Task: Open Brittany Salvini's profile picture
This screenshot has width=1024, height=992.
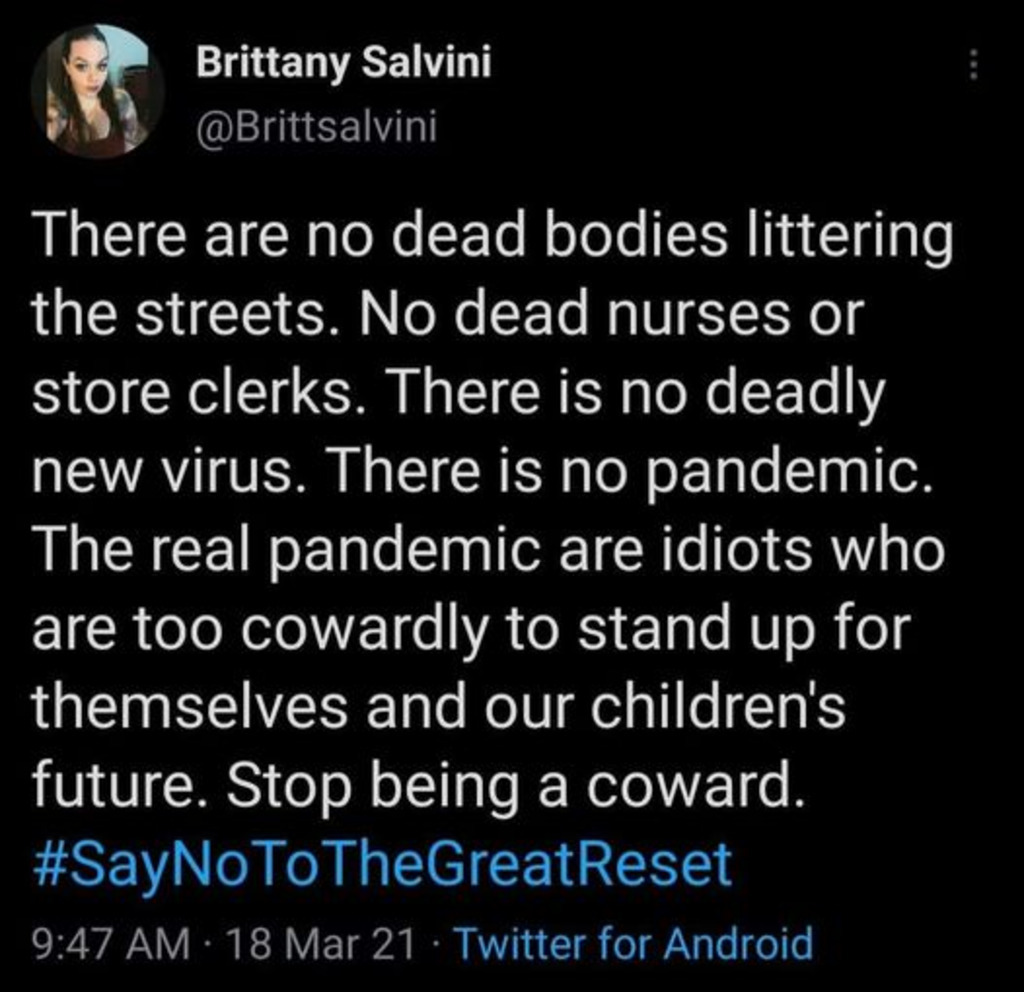Action: (98, 91)
